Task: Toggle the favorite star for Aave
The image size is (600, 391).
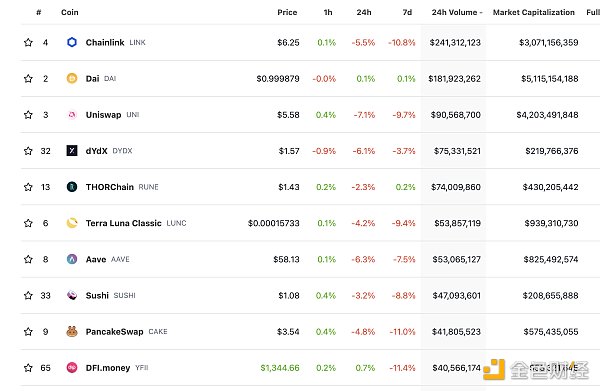Action: pyautogui.click(x=28, y=259)
